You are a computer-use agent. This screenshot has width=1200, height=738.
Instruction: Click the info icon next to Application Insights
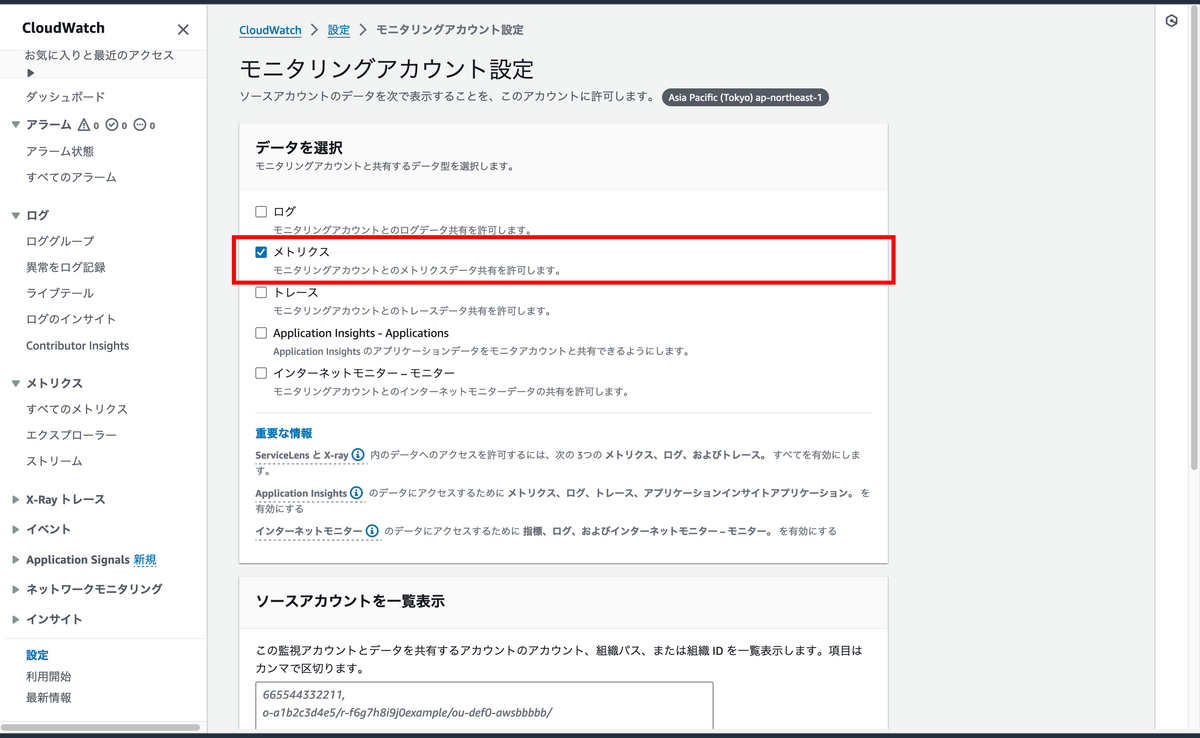[356, 493]
